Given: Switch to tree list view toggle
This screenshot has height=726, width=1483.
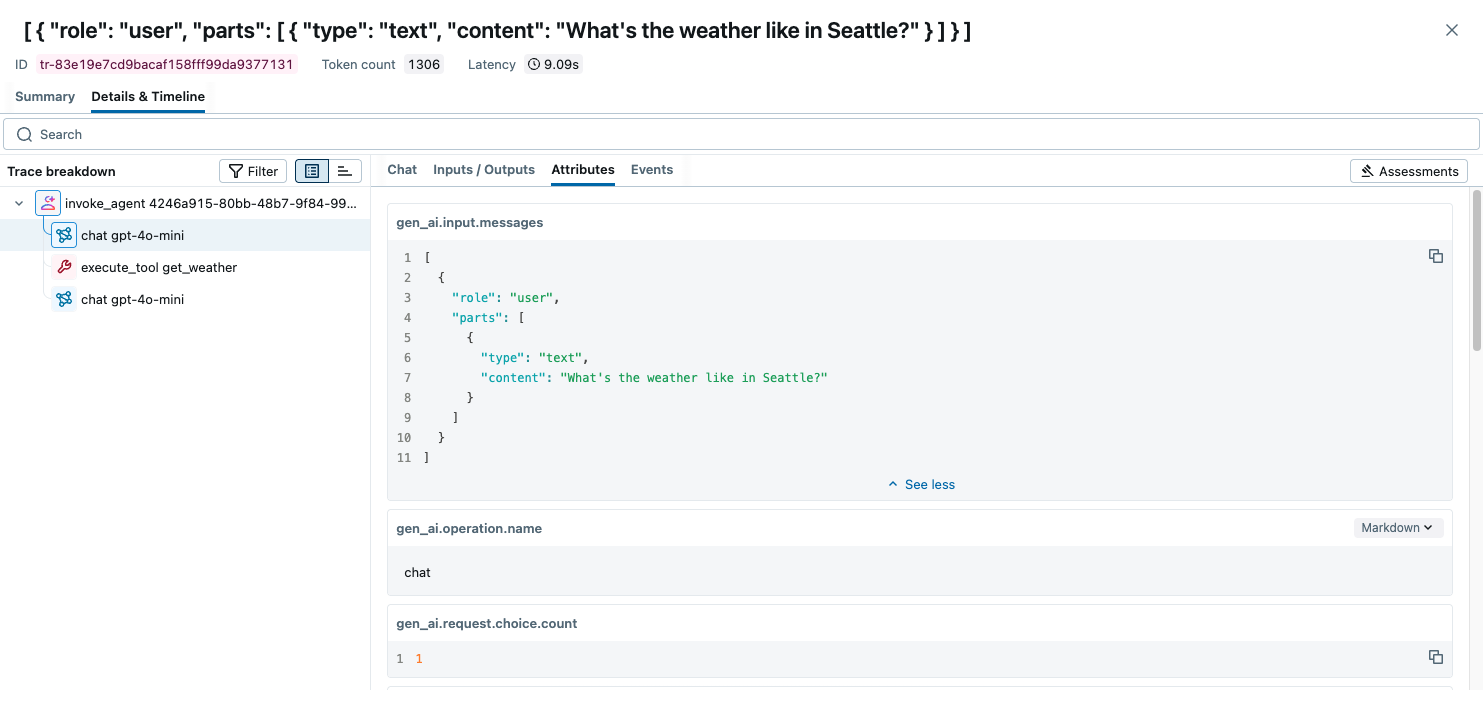Looking at the screenshot, I should [x=312, y=171].
